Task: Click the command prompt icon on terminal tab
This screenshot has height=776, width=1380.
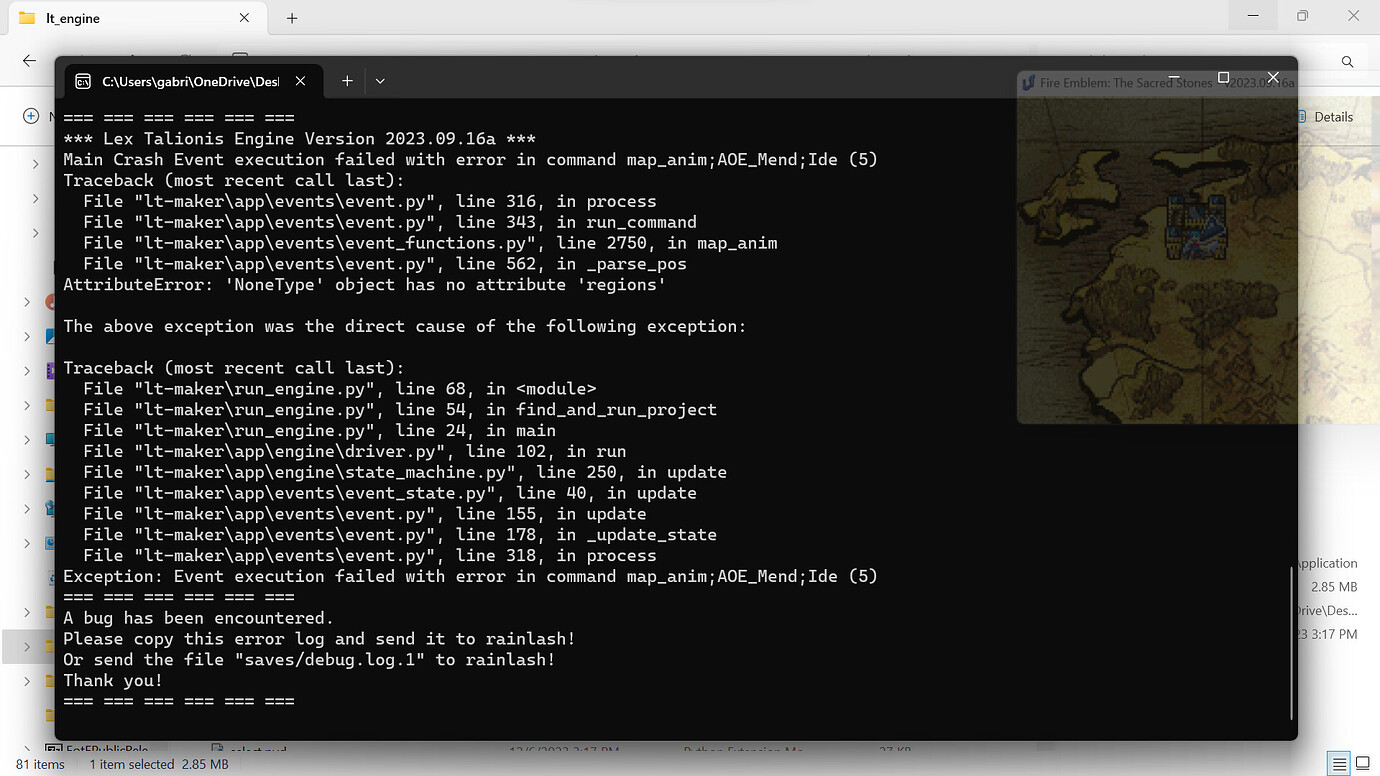Action: click(83, 81)
